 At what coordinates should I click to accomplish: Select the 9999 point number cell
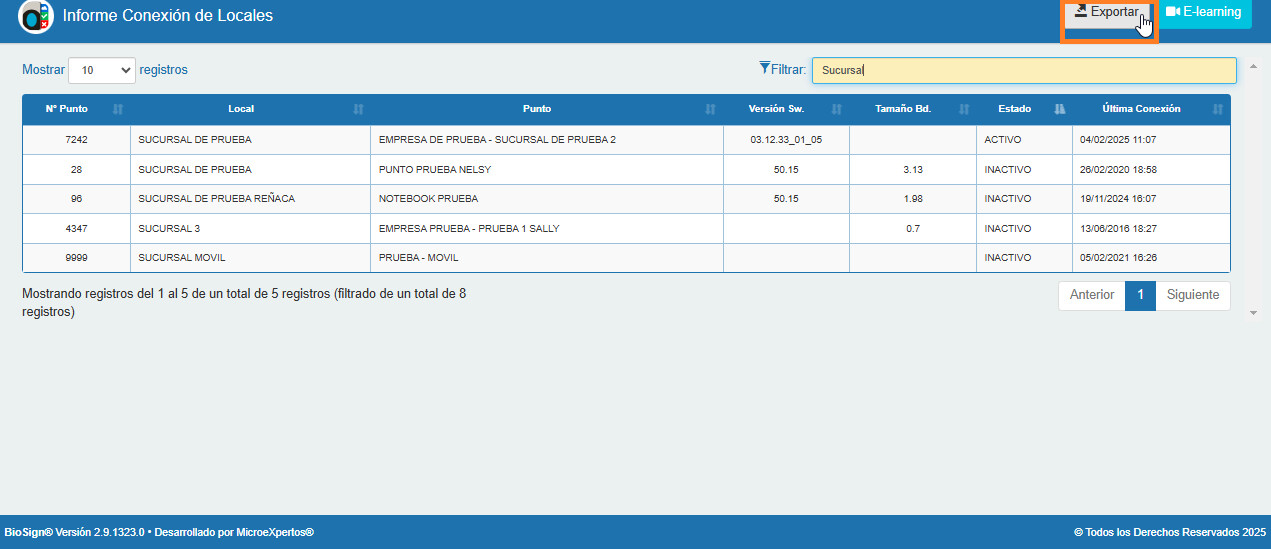[77, 257]
